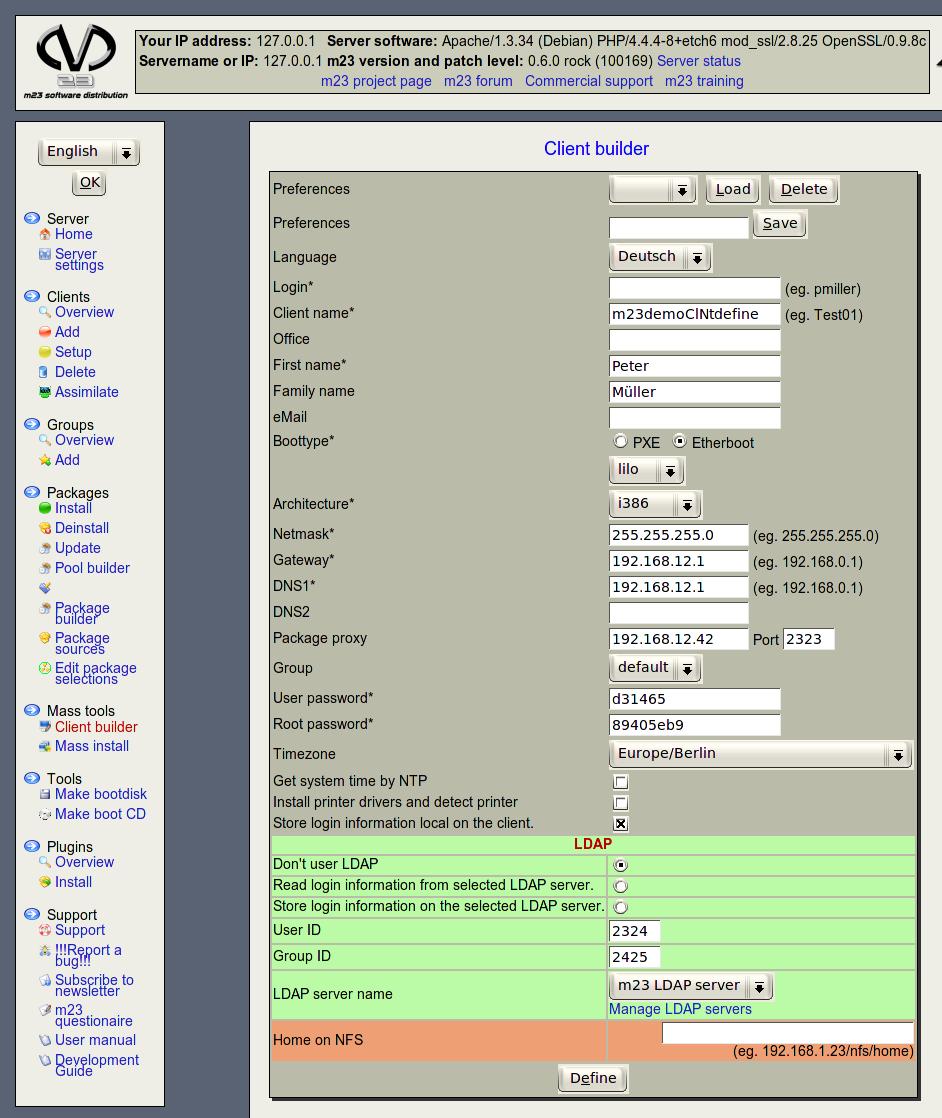
Task: Open the Architecture i386 dropdown
Action: point(655,504)
